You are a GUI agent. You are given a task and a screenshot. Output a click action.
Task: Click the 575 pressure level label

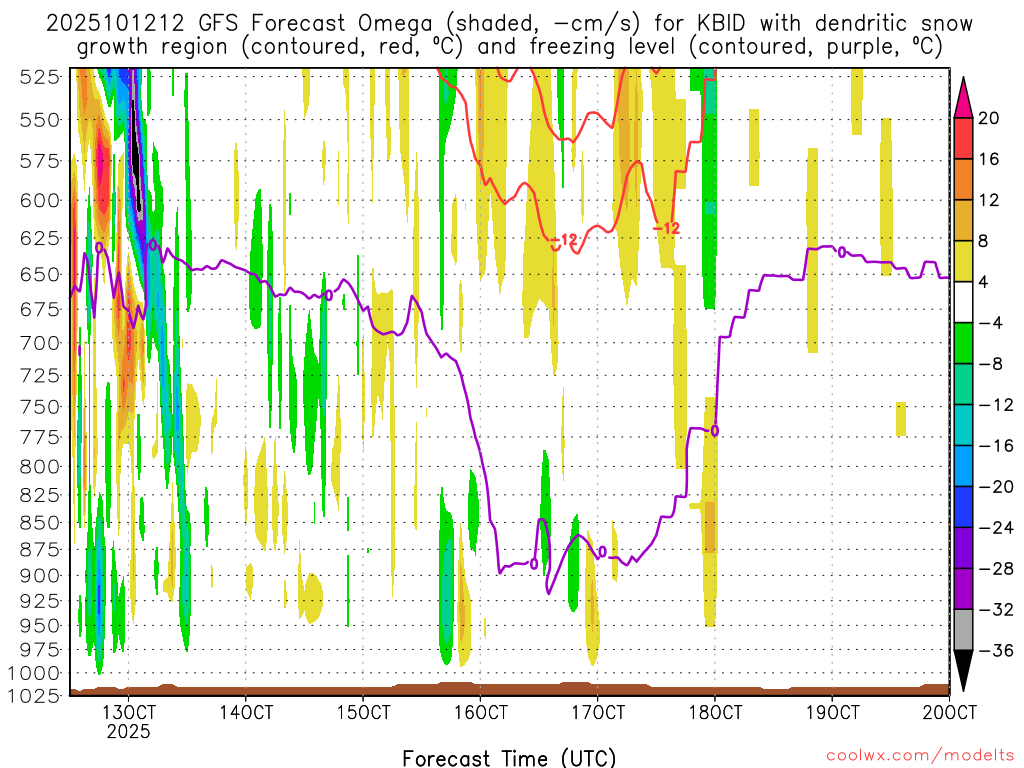(40, 161)
